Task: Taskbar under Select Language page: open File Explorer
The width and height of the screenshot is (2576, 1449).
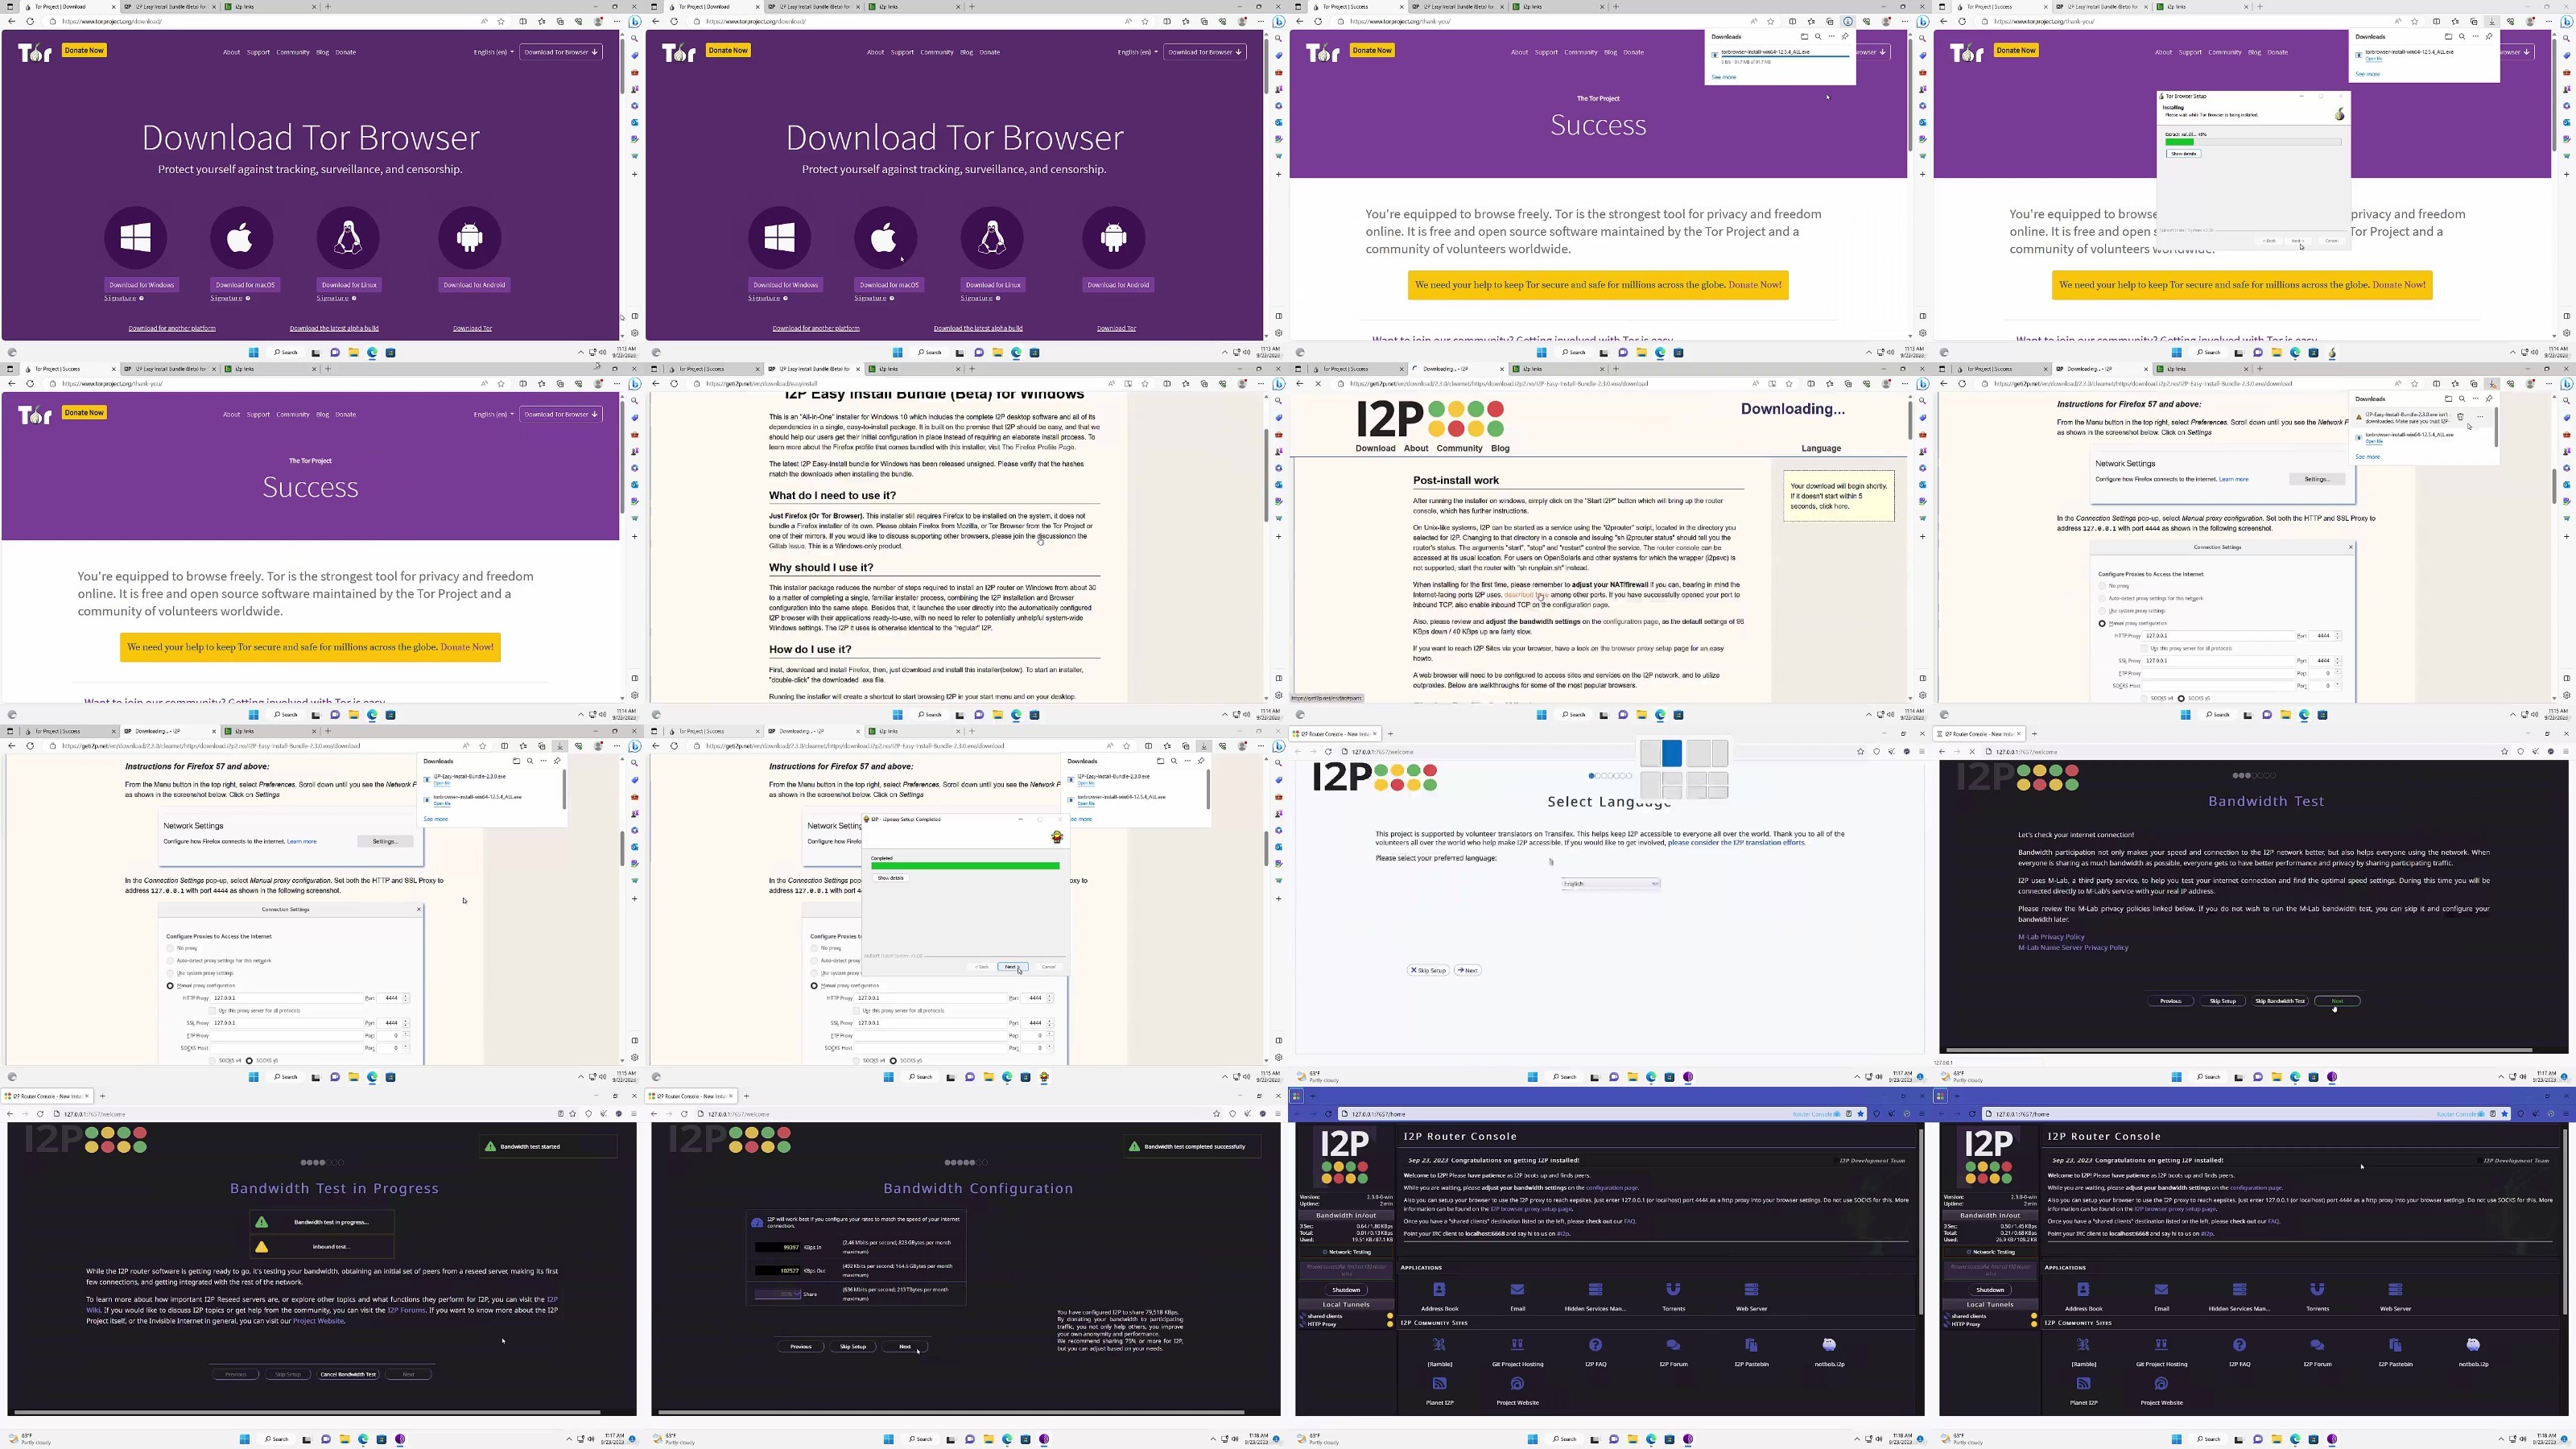Action: (x=1632, y=1077)
